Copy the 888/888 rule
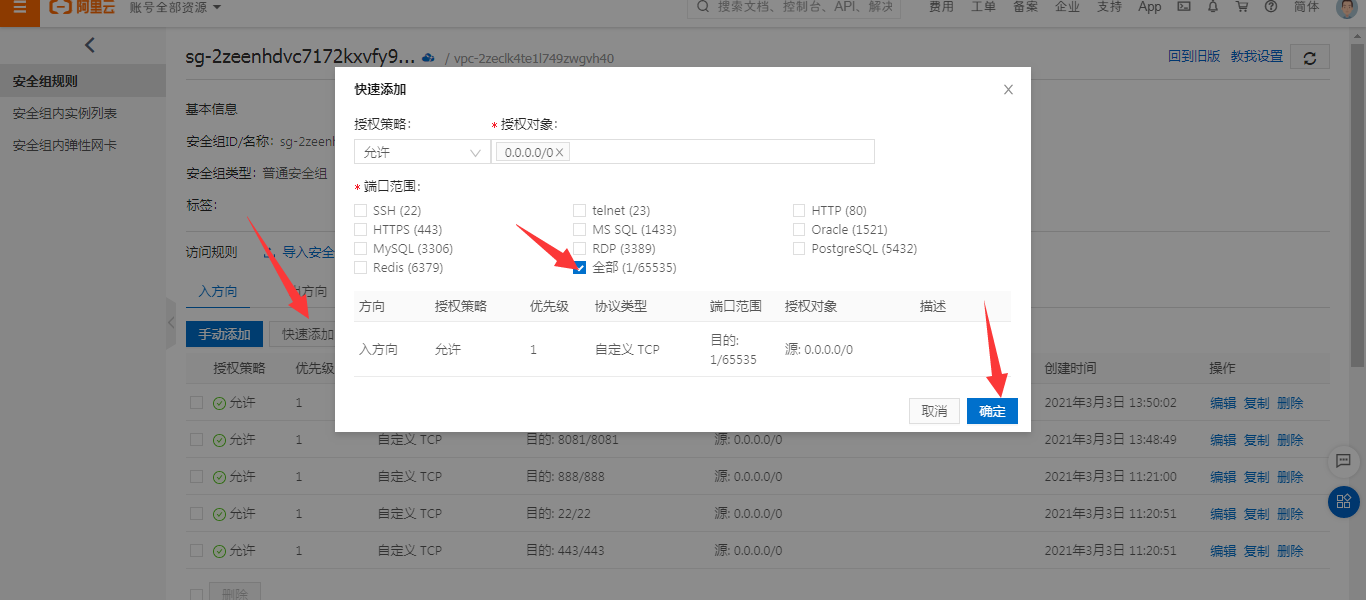Image resolution: width=1366 pixels, height=600 pixels. pos(1256,477)
